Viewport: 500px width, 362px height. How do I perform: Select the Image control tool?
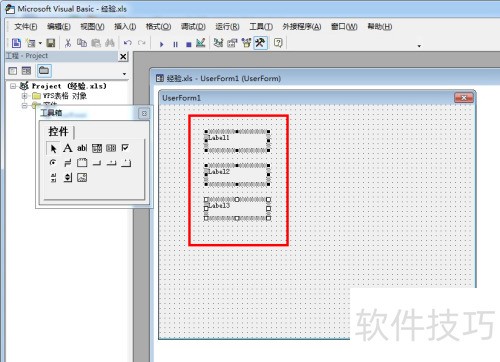coord(82,177)
